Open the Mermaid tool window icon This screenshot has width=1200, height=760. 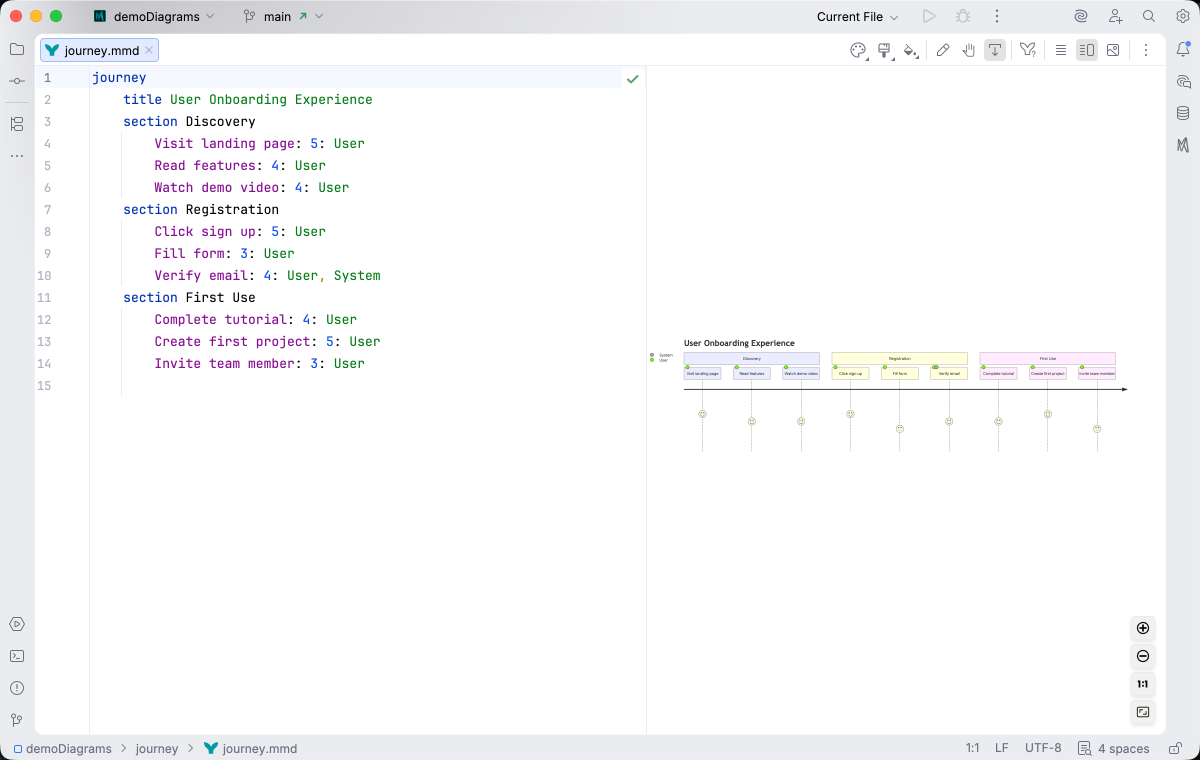pyautogui.click(x=1183, y=145)
